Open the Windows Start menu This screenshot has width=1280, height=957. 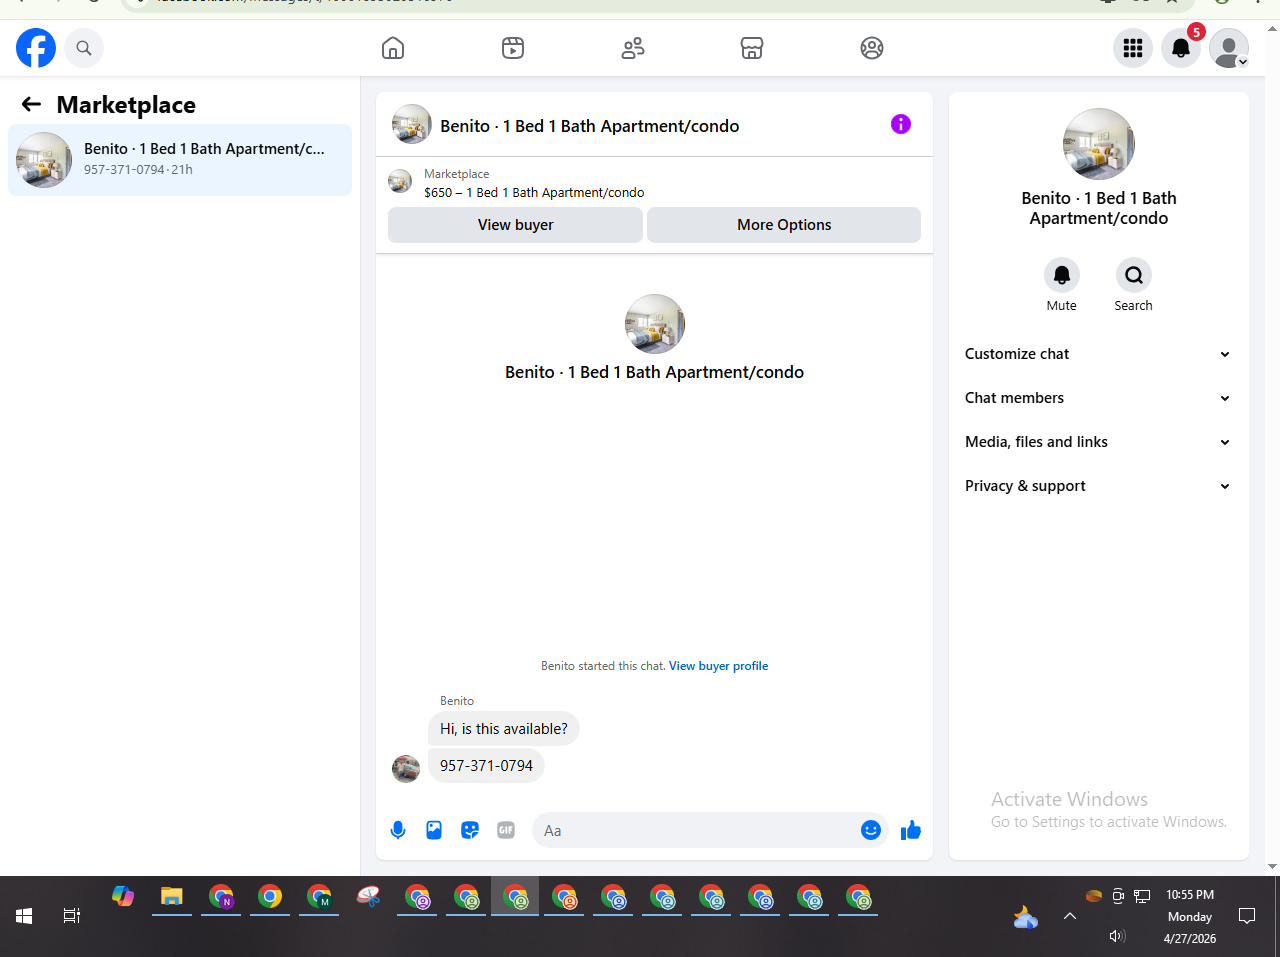[24, 916]
